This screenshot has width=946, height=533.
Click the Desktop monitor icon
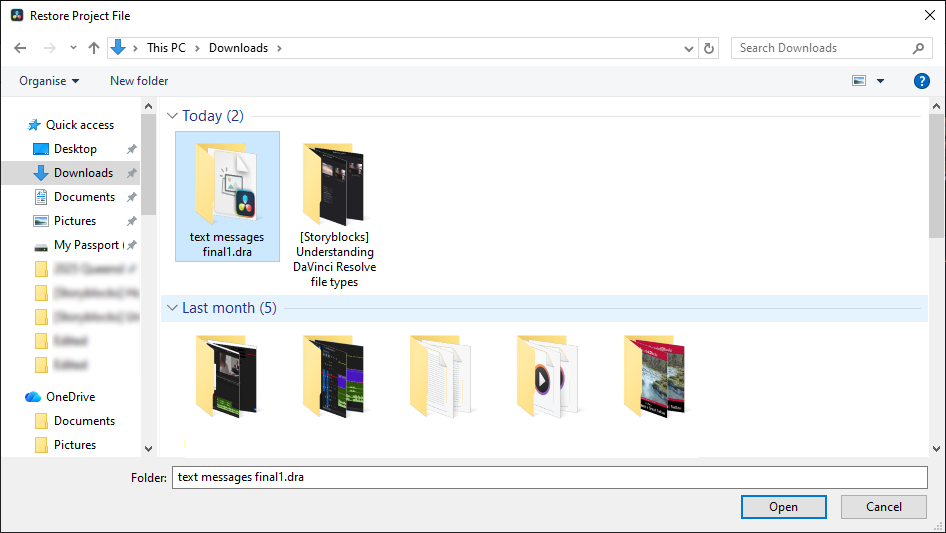pos(41,149)
